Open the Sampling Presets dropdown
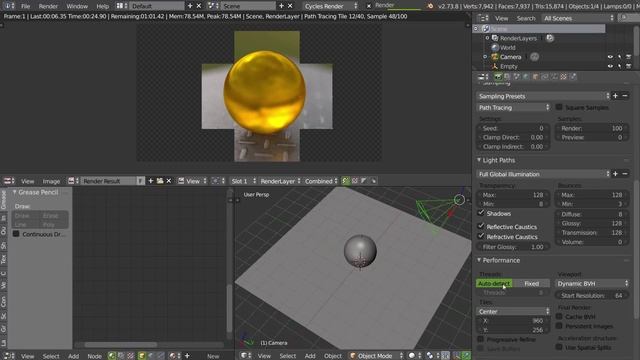 pos(543,96)
